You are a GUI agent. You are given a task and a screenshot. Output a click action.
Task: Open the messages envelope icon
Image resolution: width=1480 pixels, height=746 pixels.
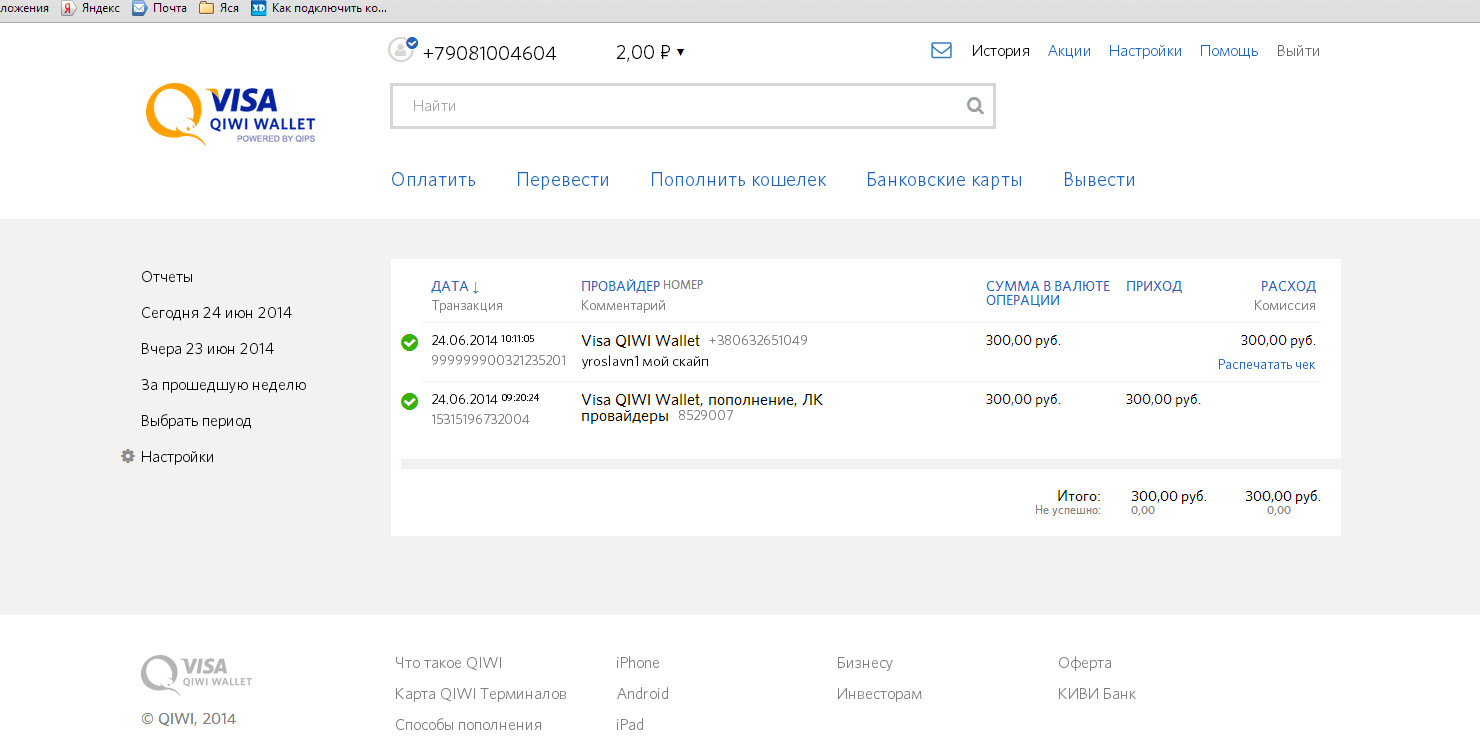tap(941, 50)
